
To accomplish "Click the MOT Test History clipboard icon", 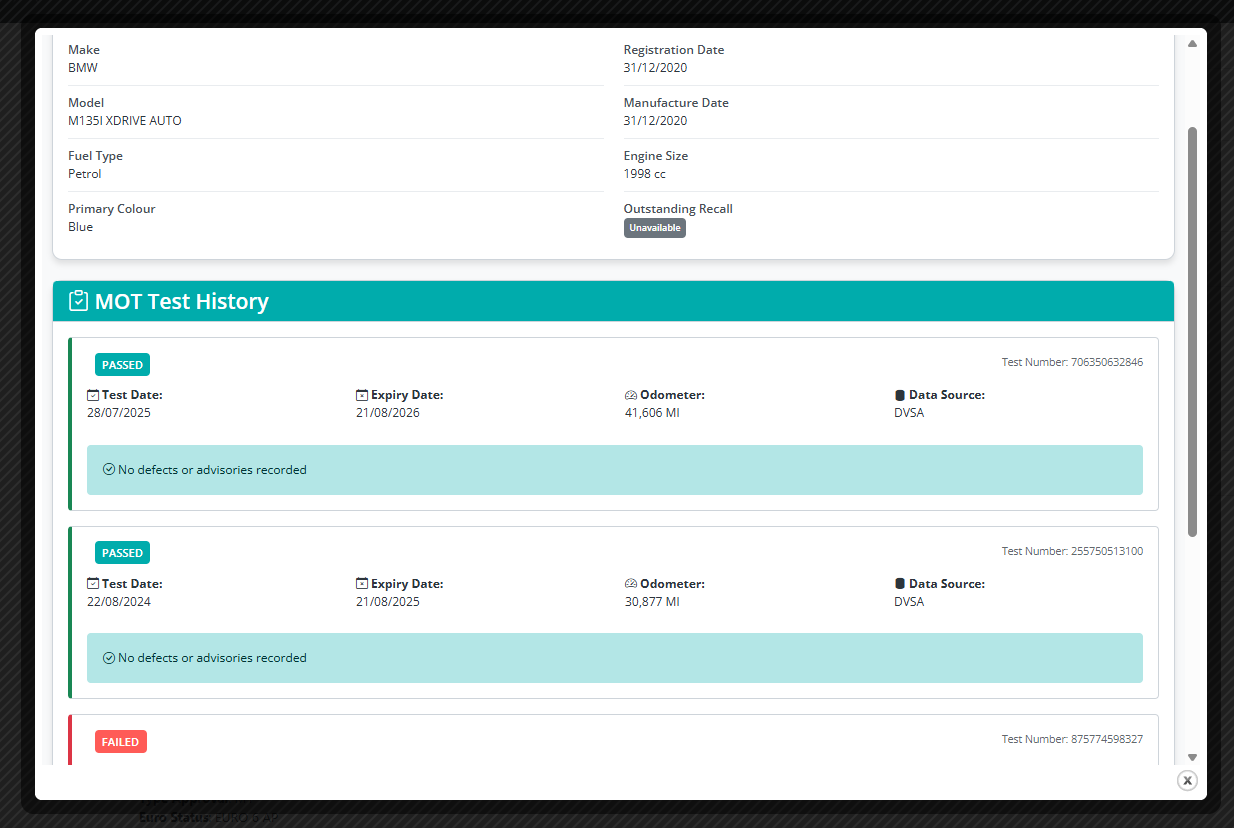I will pos(78,301).
